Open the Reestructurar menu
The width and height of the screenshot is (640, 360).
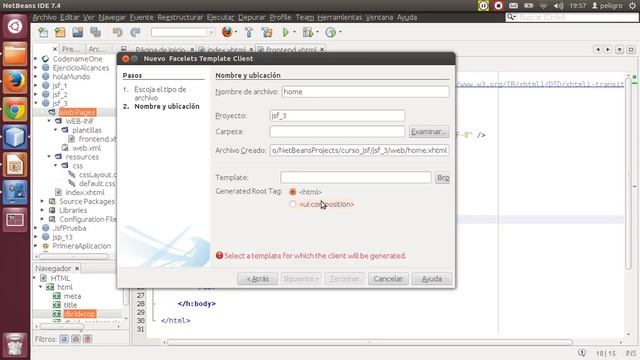180,17
